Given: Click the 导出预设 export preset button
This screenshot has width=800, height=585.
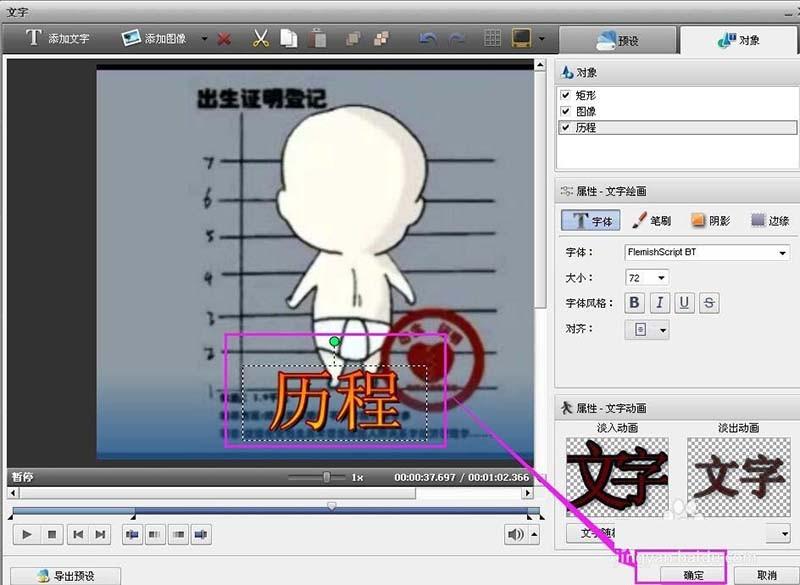Looking at the screenshot, I should point(65,575).
